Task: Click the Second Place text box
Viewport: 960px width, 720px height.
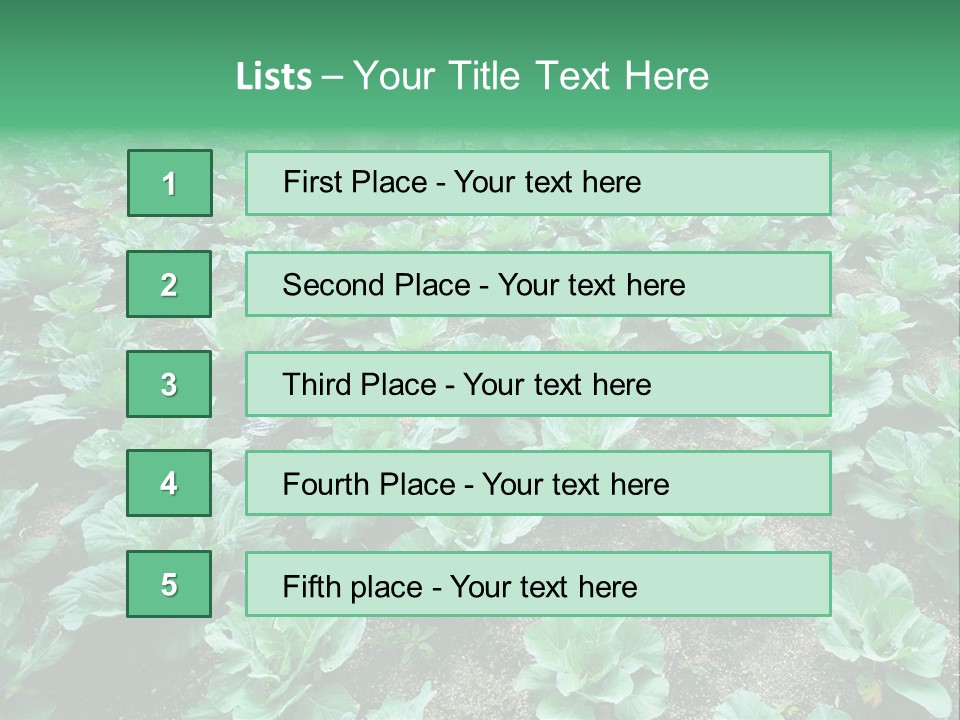Action: pos(538,284)
